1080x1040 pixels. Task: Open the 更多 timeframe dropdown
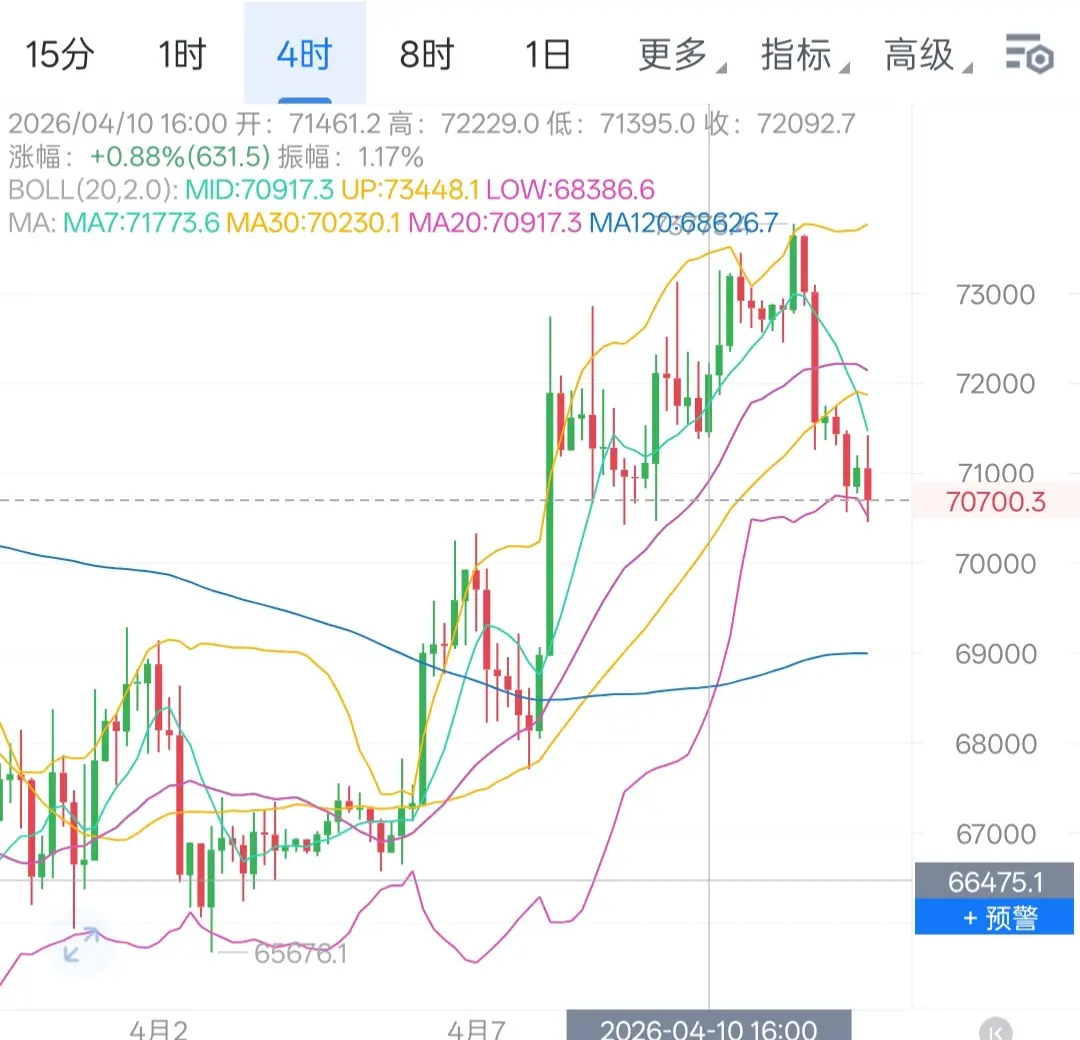click(681, 54)
